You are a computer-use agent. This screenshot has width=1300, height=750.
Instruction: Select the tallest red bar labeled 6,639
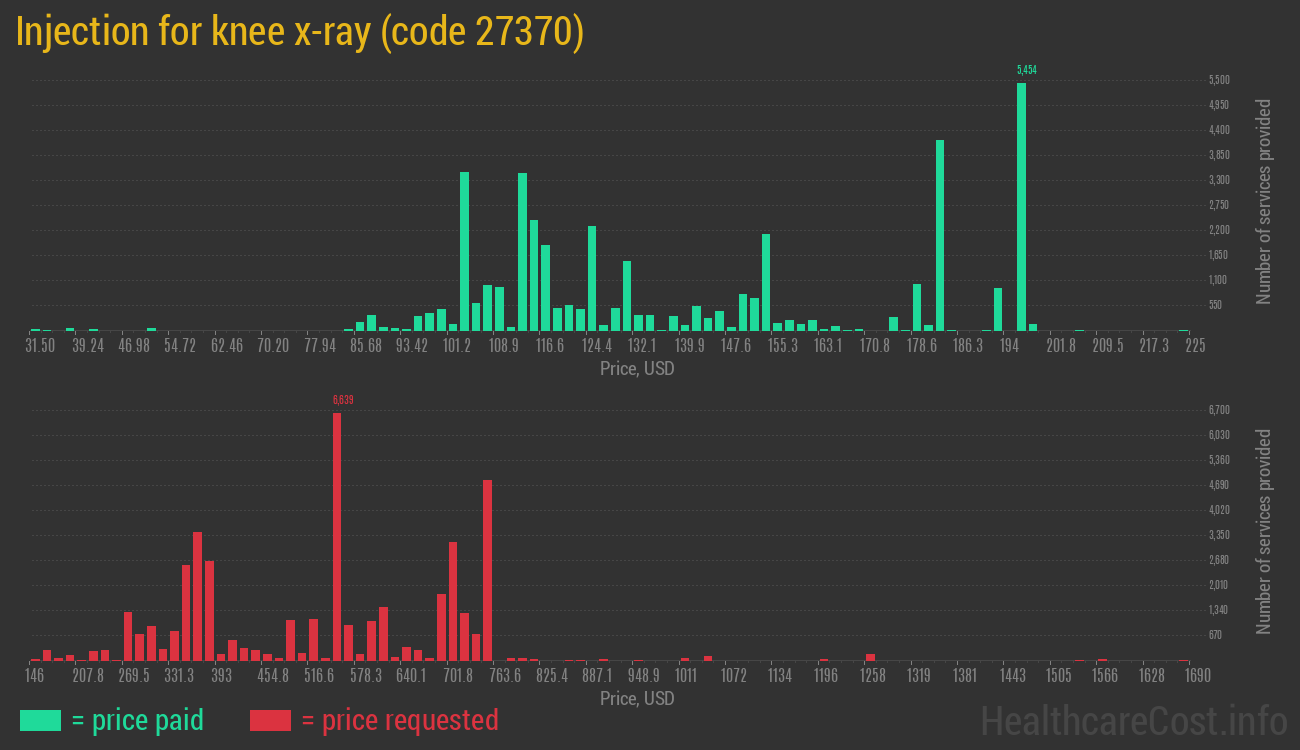point(337,536)
